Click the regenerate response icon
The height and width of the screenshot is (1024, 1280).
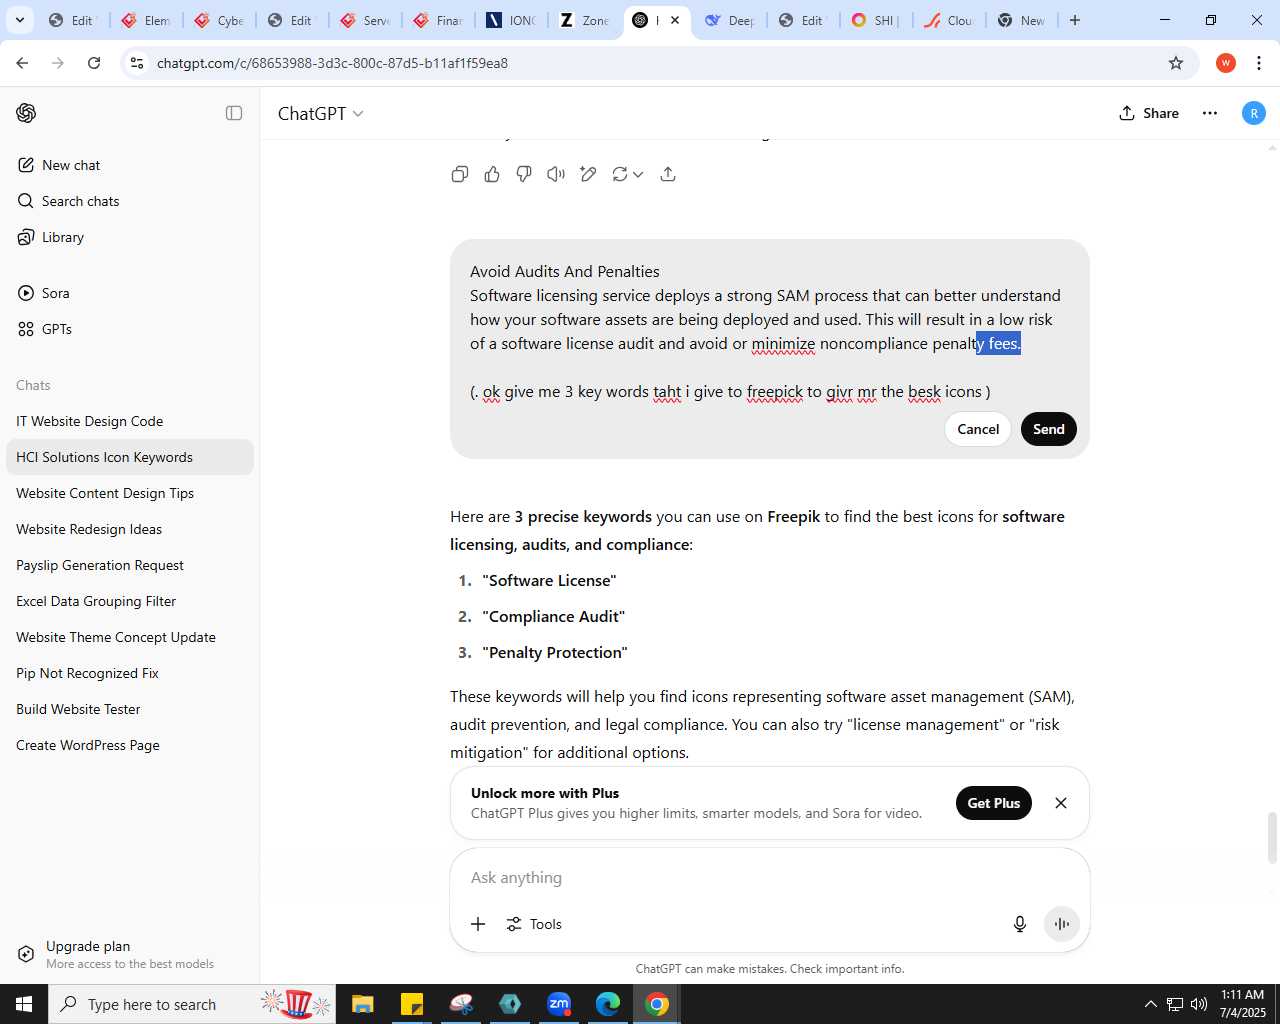pyautogui.click(x=620, y=174)
